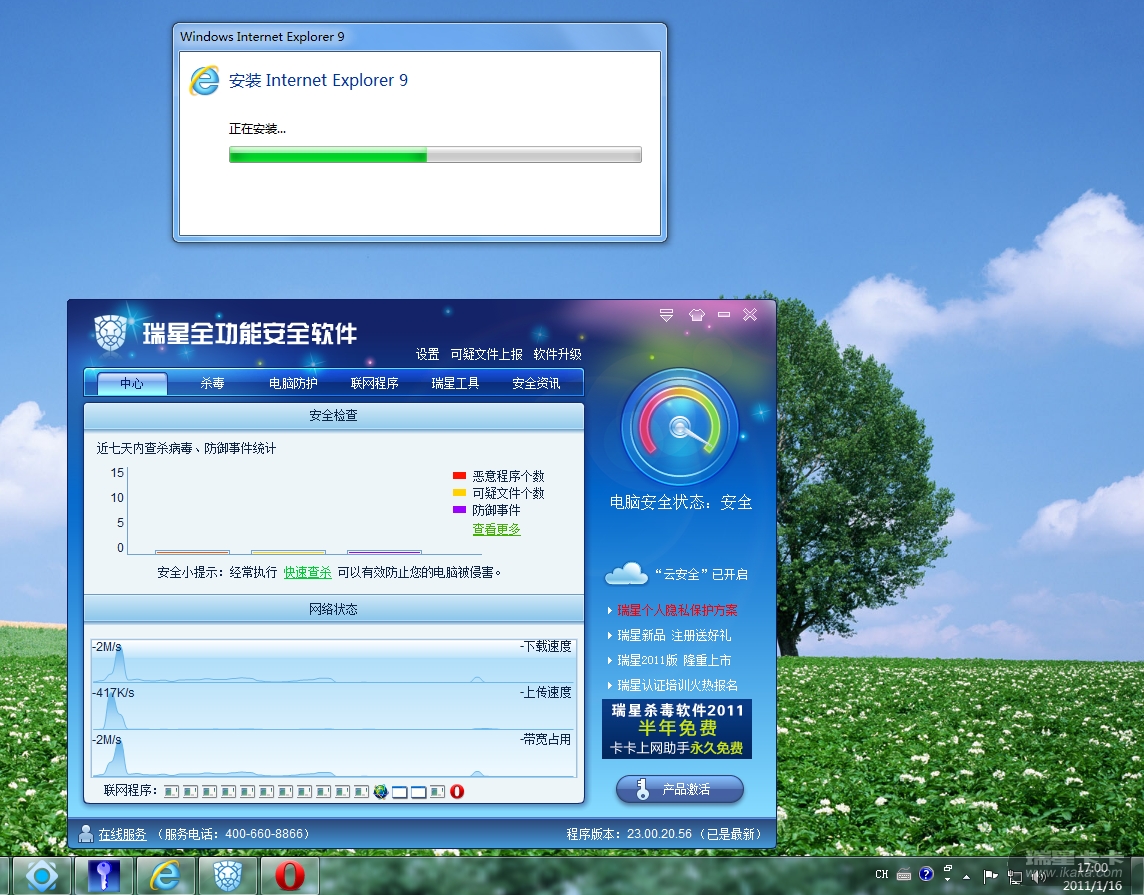Image resolution: width=1144 pixels, height=895 pixels.
Task: Open the 安全资讯 tab
Action: pyautogui.click(x=536, y=383)
